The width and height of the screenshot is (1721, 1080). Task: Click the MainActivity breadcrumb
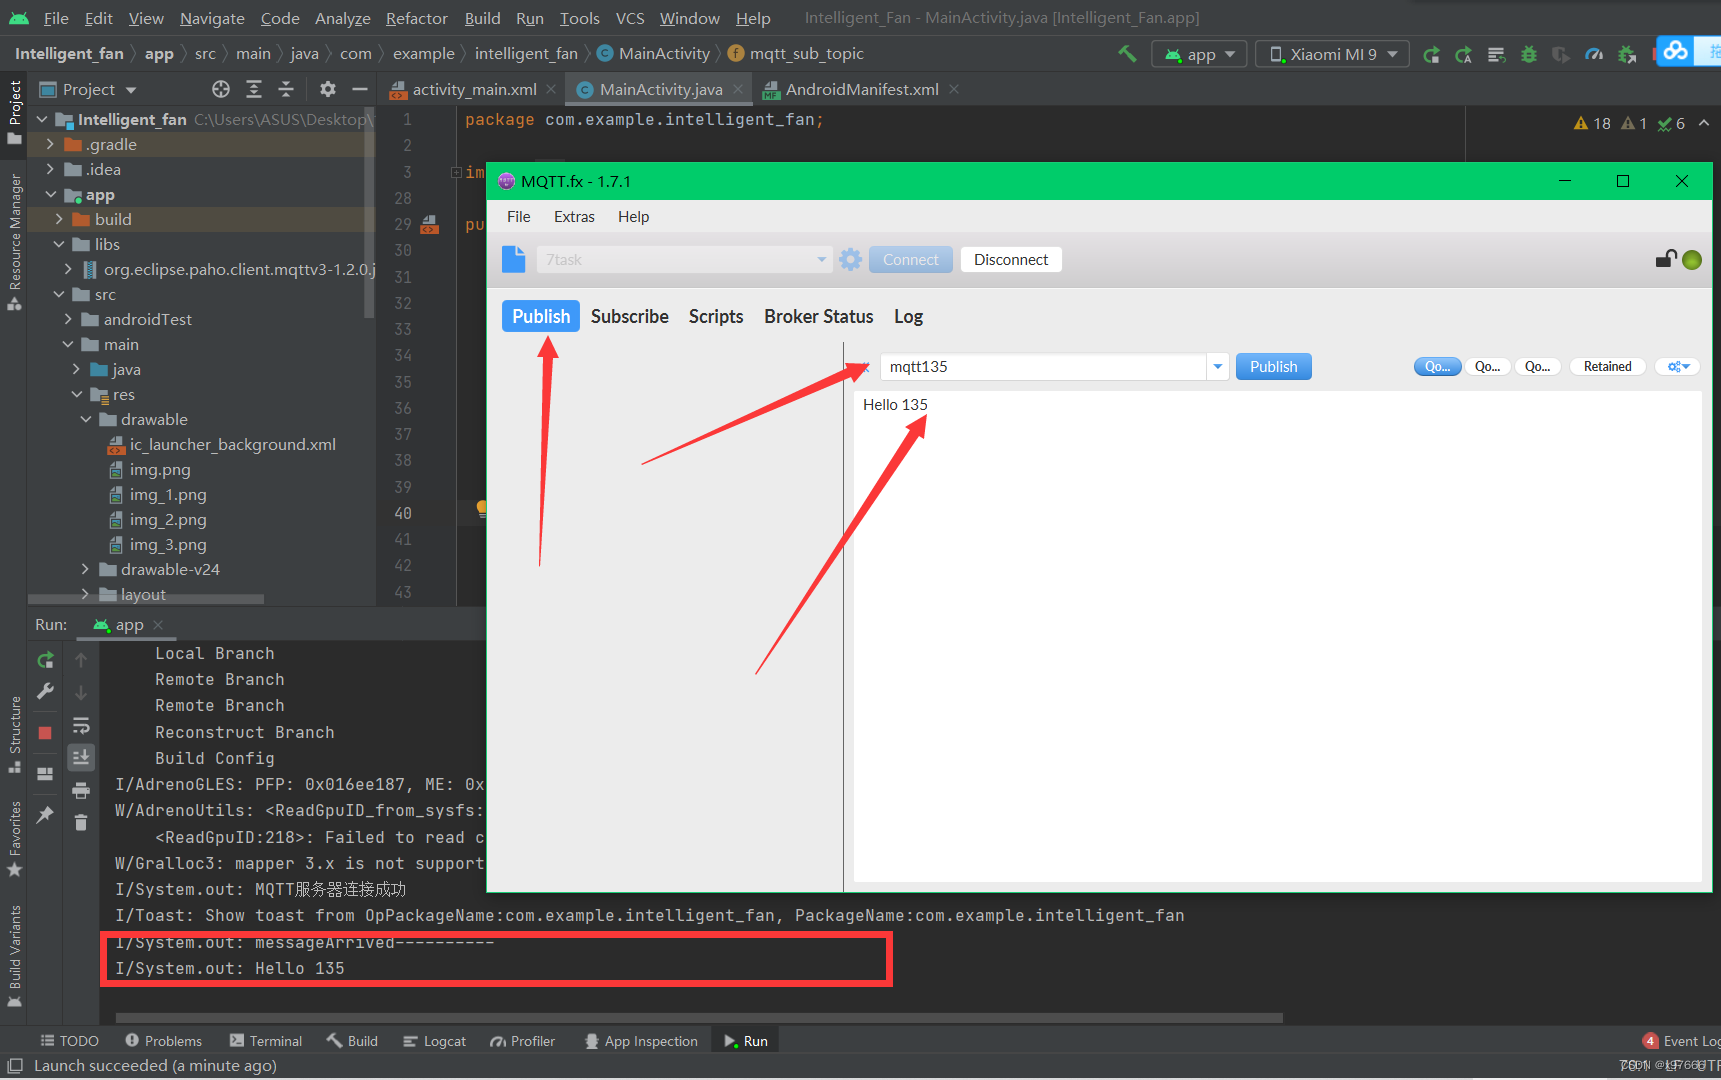click(x=653, y=54)
